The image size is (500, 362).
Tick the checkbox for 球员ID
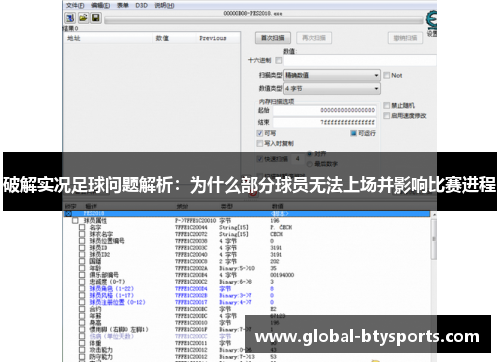[x=82, y=248]
